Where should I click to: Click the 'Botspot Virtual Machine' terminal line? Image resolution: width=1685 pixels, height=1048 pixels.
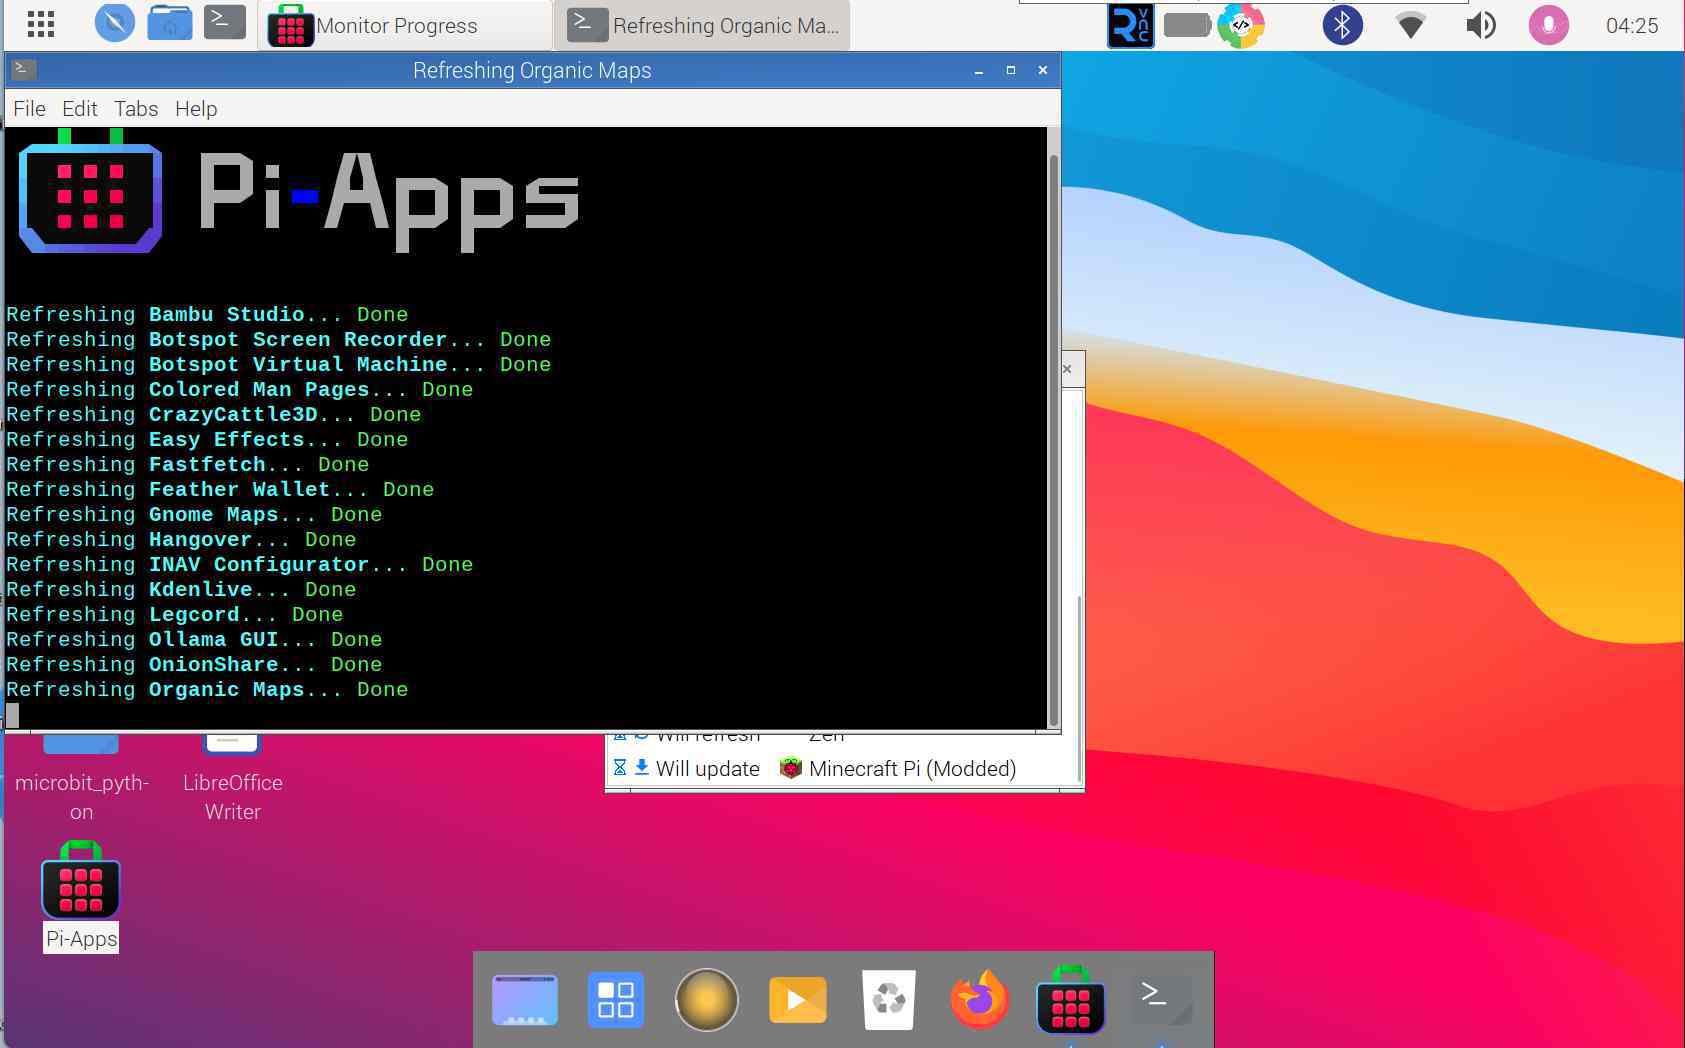[279, 364]
